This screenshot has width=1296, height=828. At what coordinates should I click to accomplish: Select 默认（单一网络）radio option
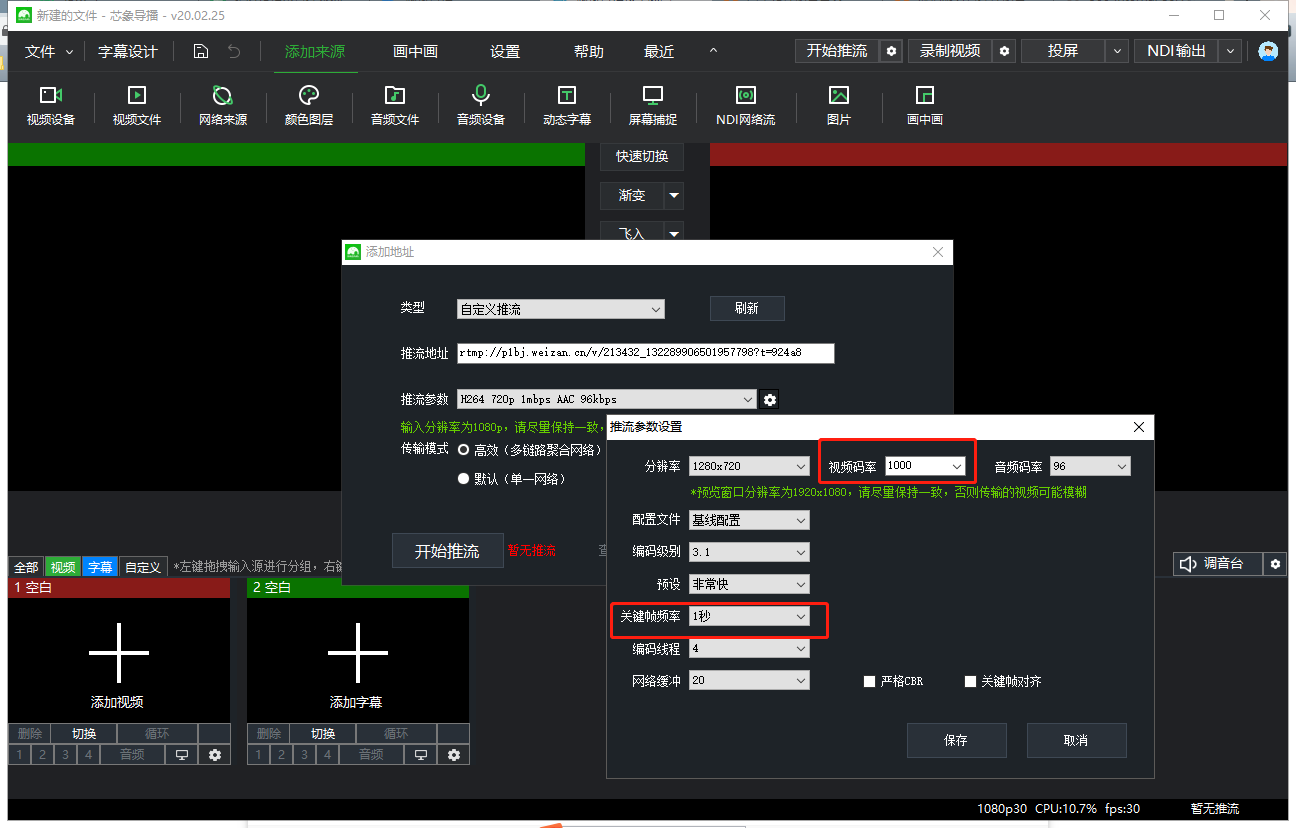tap(463, 479)
